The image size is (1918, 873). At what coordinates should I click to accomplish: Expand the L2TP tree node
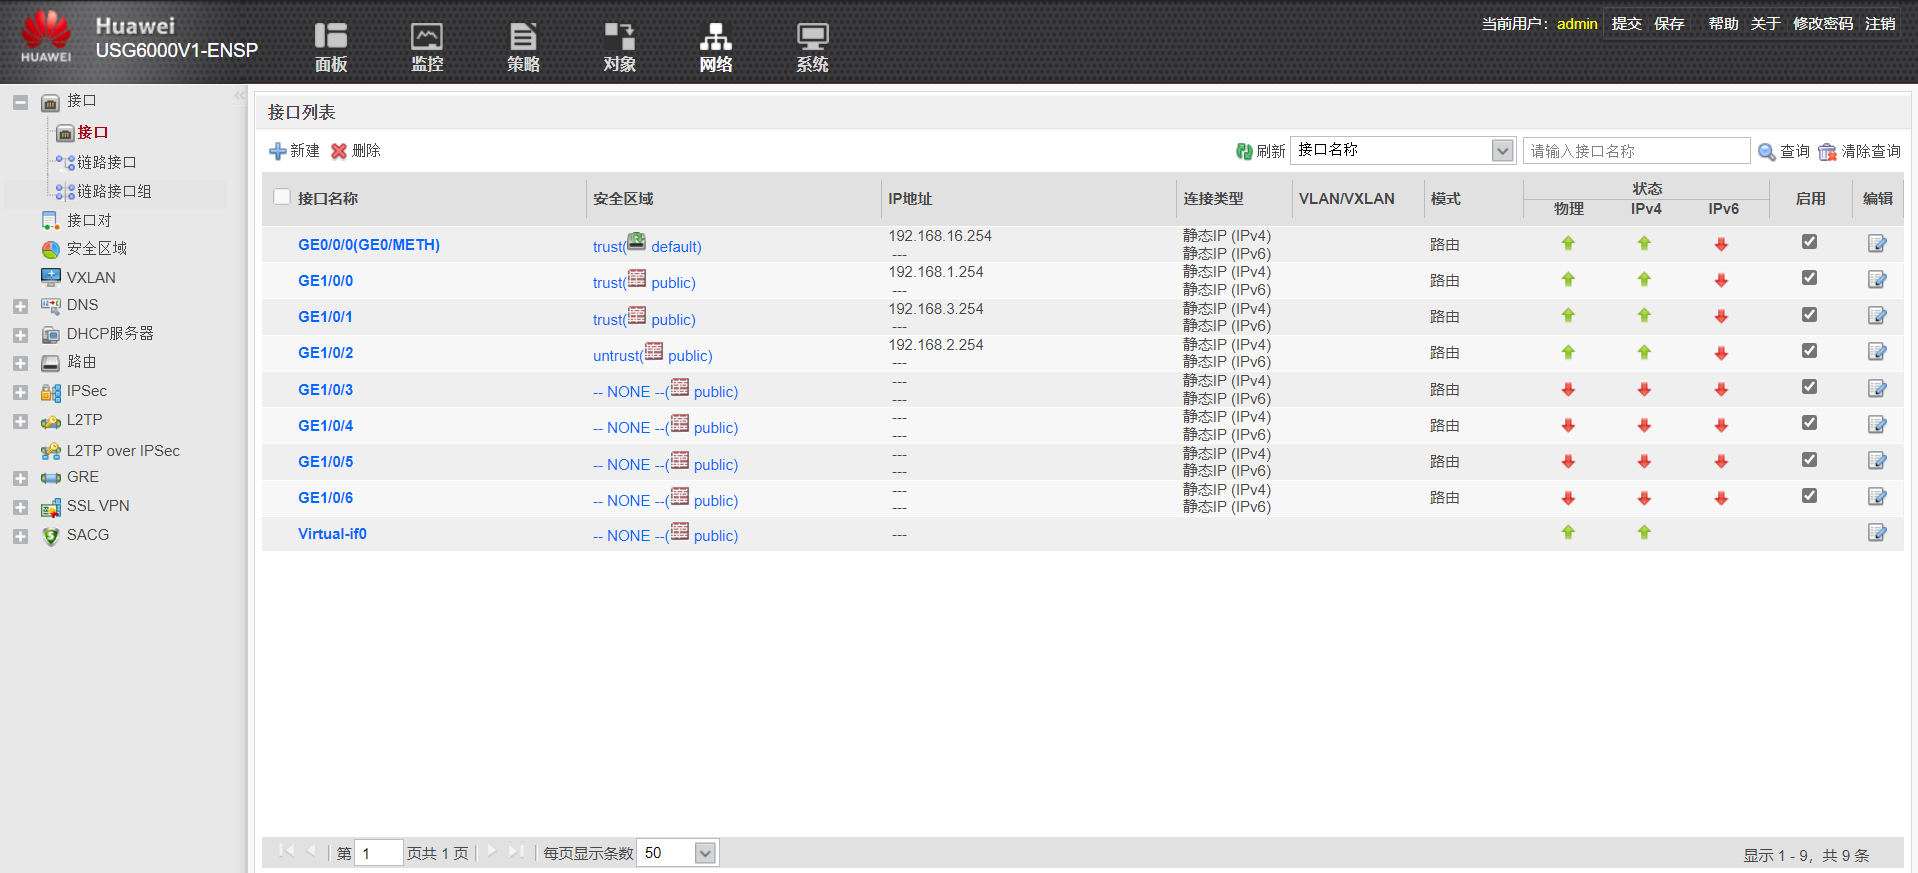[20, 421]
